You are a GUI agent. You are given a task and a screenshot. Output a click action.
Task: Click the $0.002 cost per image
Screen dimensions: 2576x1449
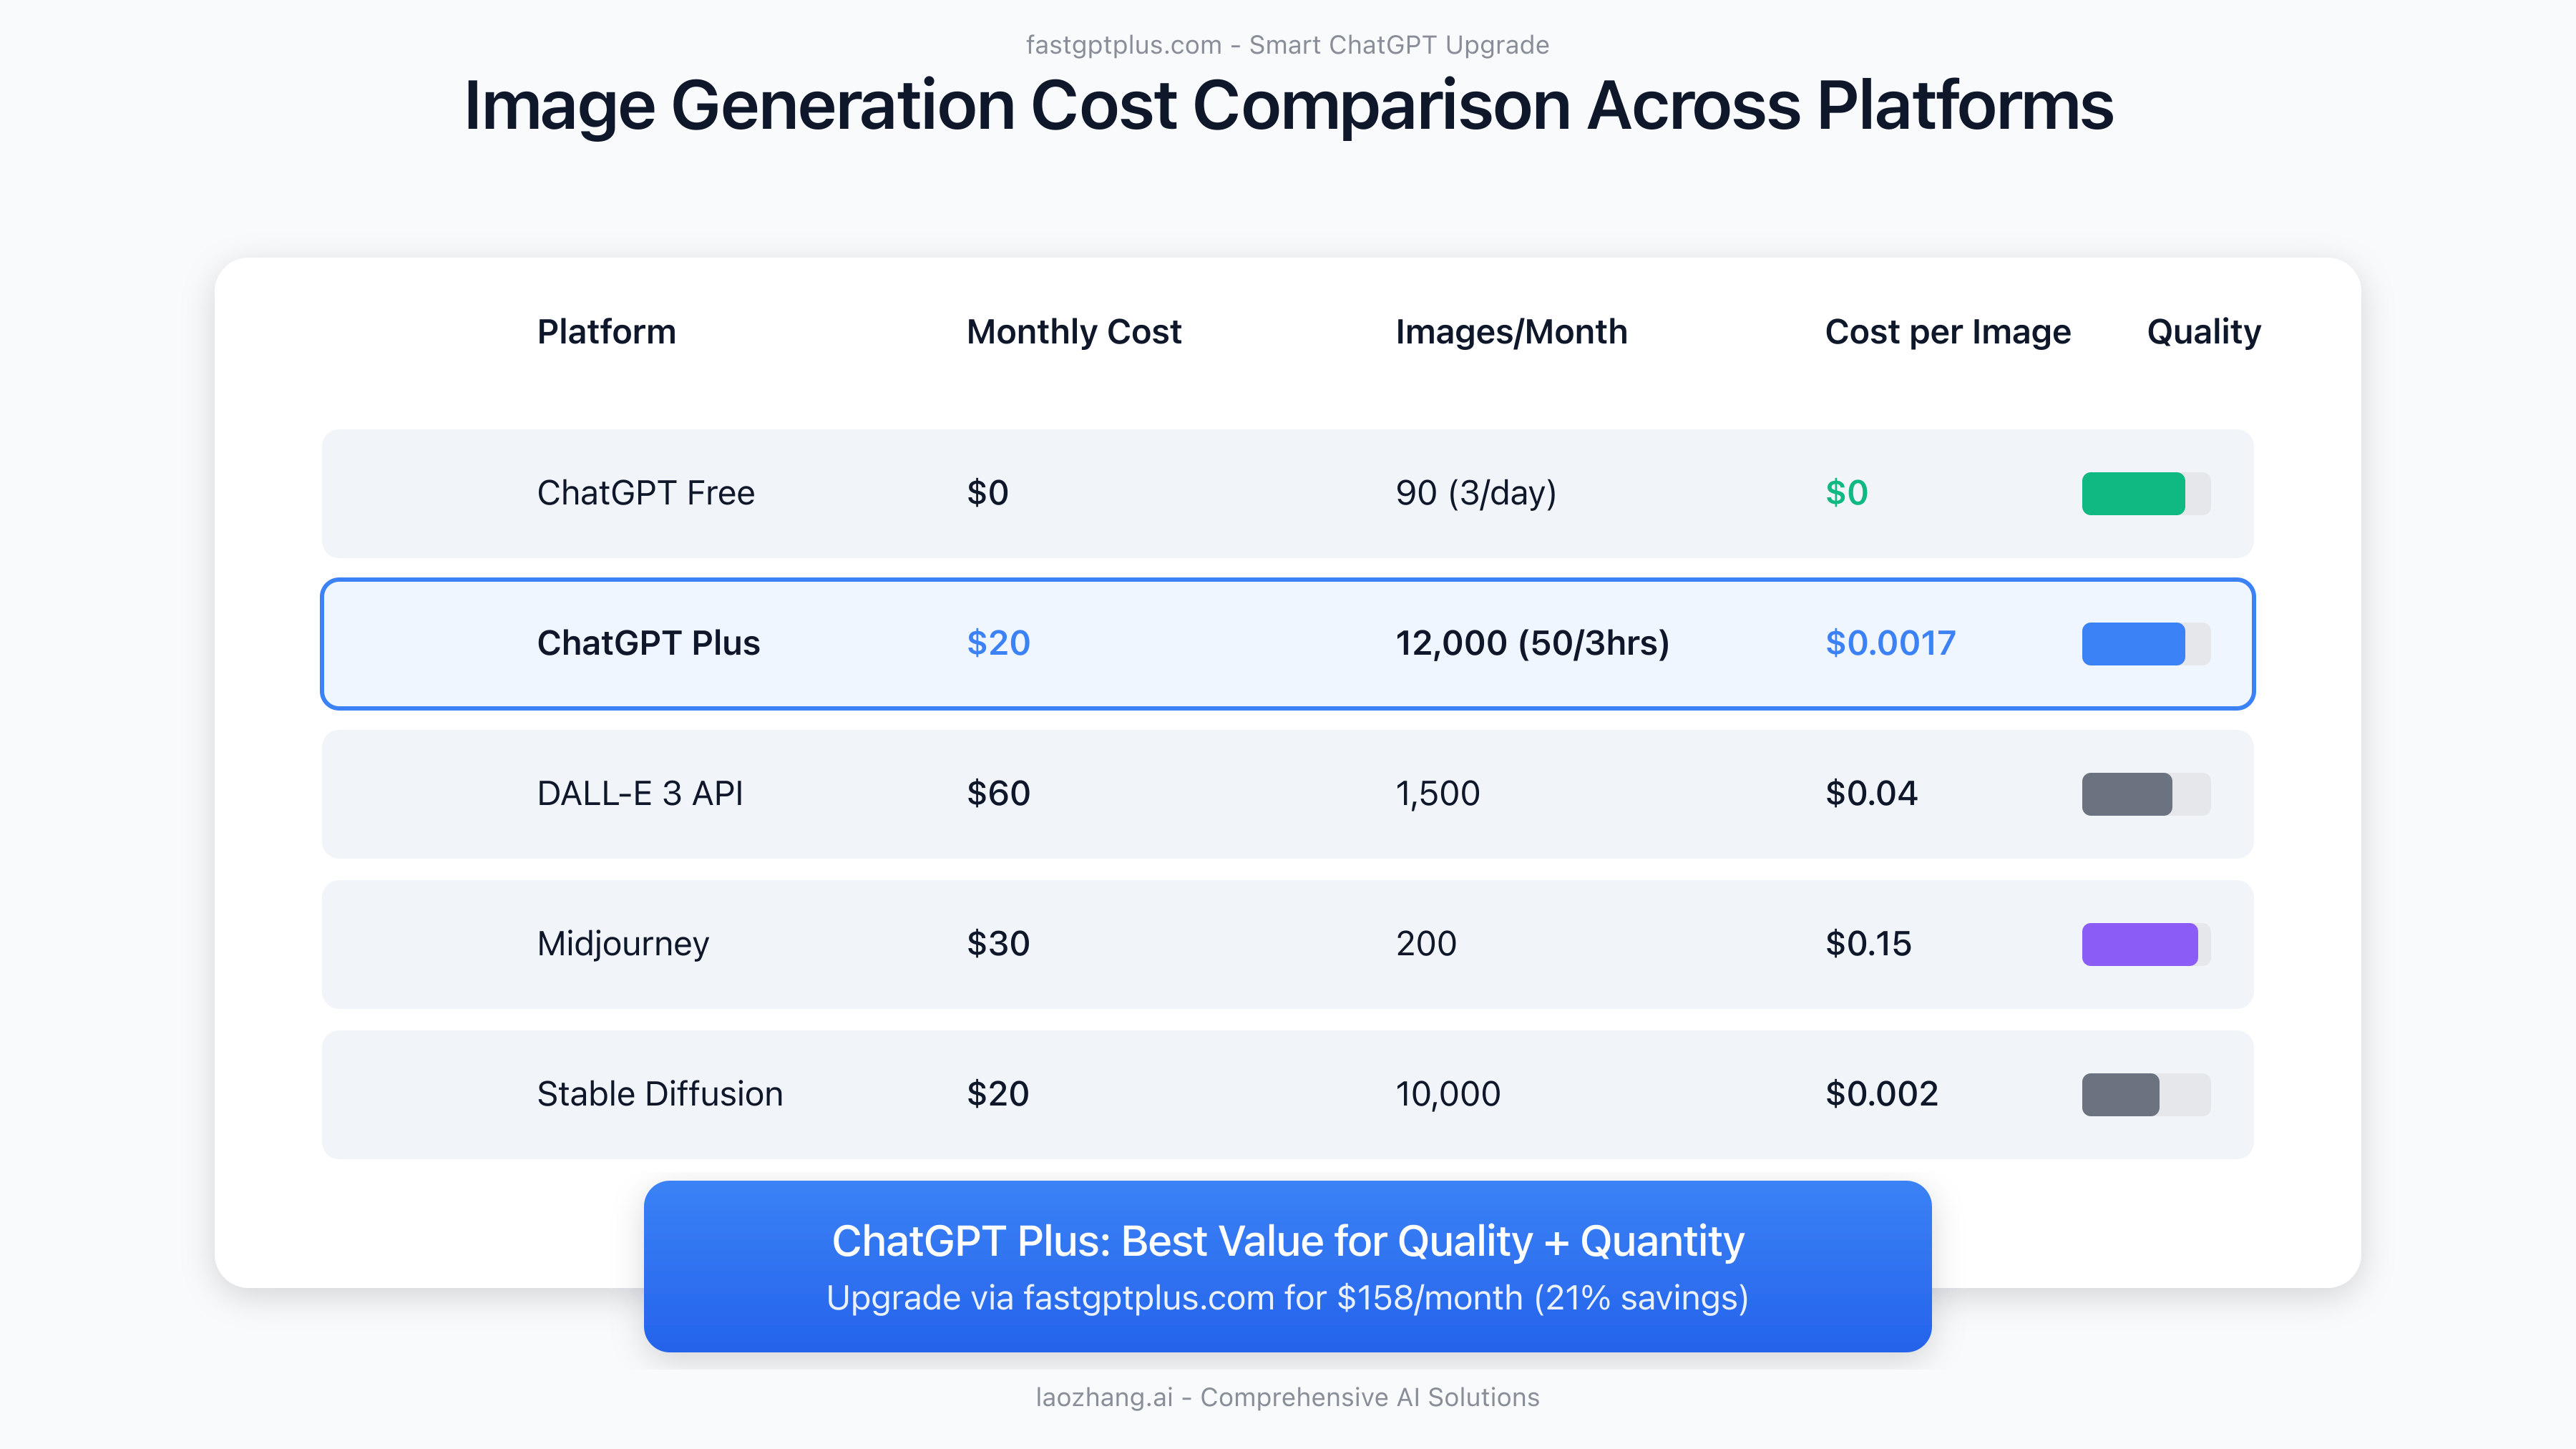click(1881, 1094)
